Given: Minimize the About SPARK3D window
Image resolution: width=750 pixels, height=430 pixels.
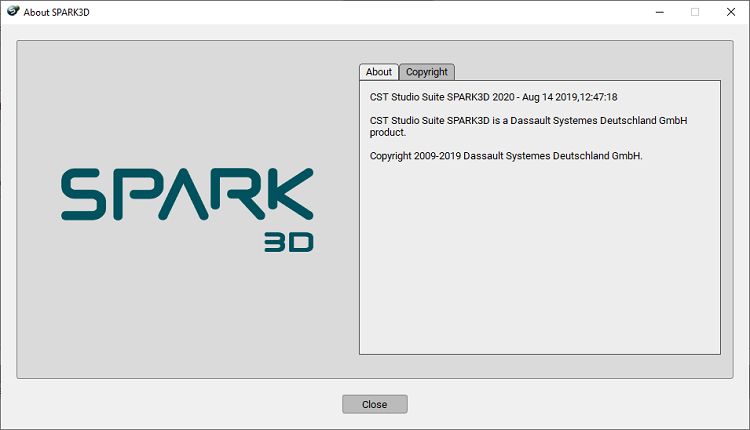Looking at the screenshot, I should 660,12.
